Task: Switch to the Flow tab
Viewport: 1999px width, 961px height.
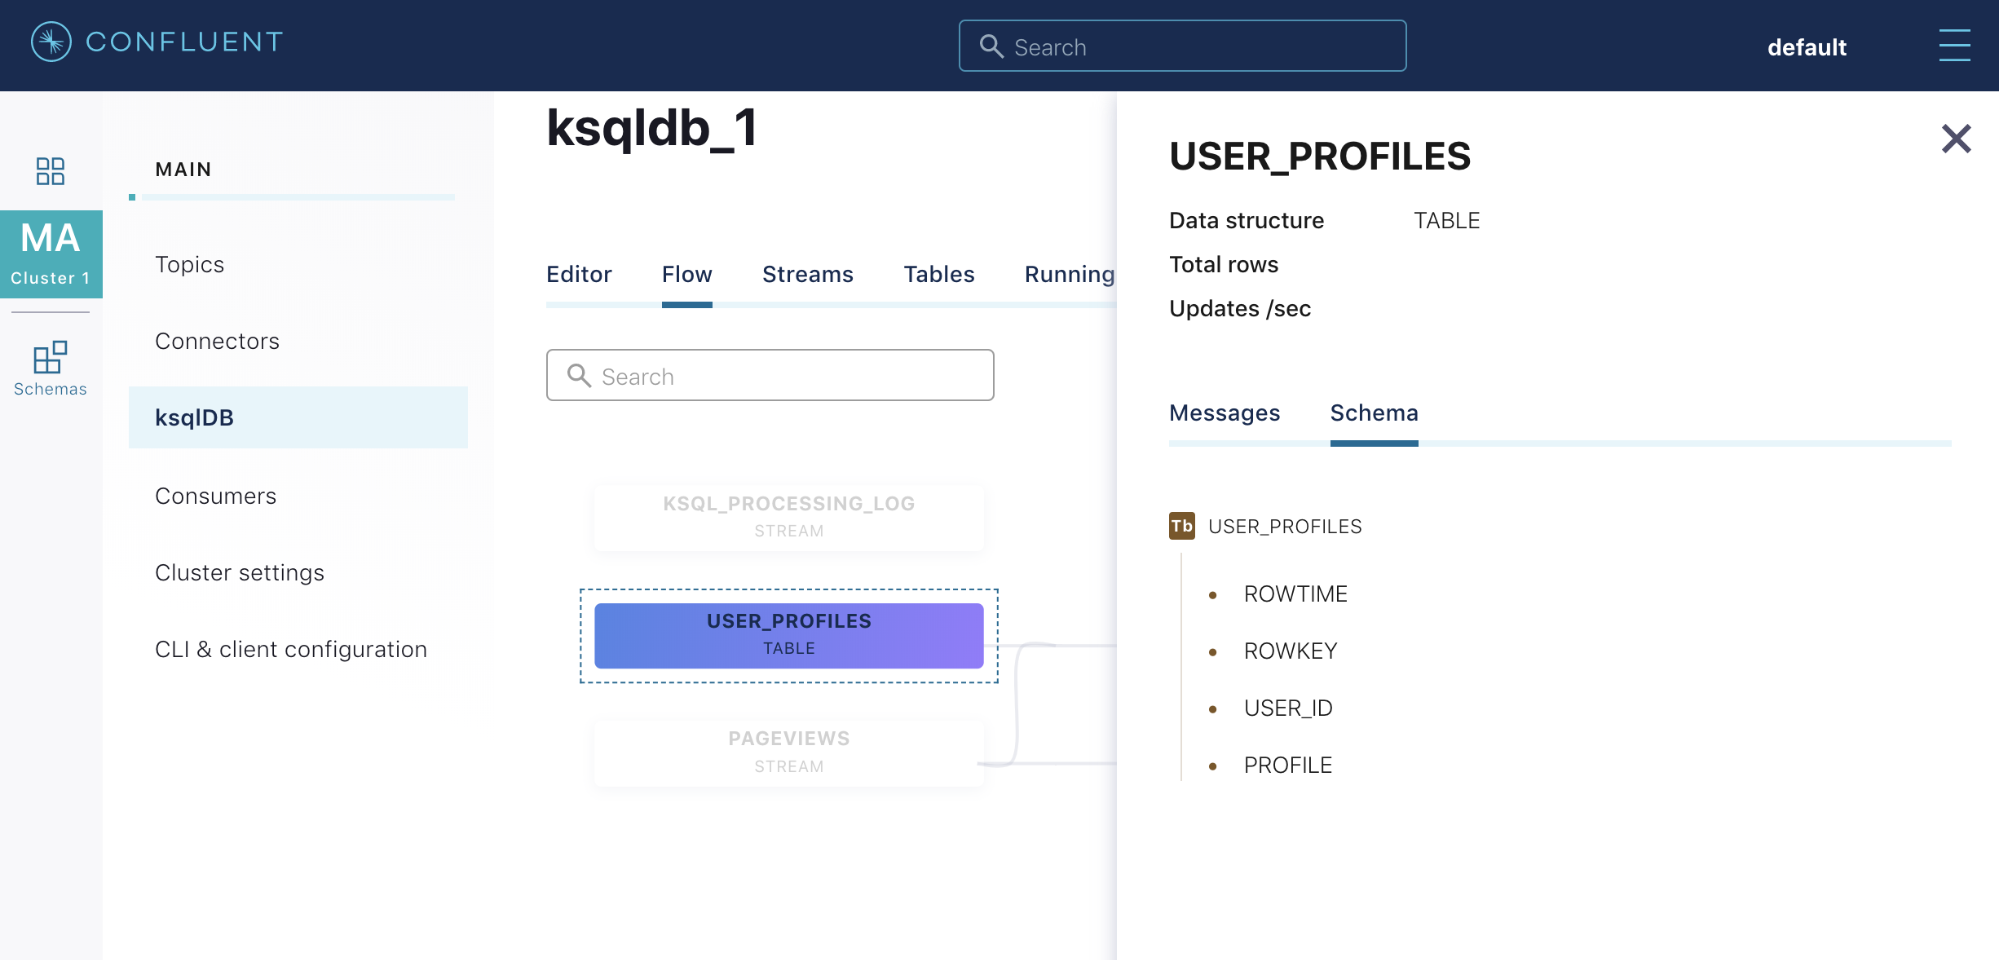Action: (x=687, y=274)
